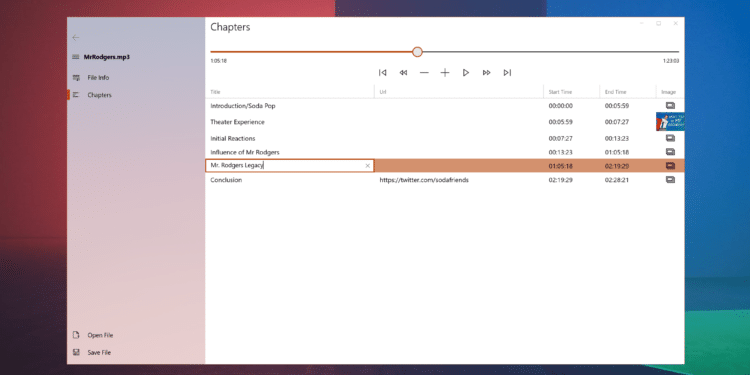Click the twitter.com/sodafriends URL cell
The image size is (750, 375).
(424, 180)
